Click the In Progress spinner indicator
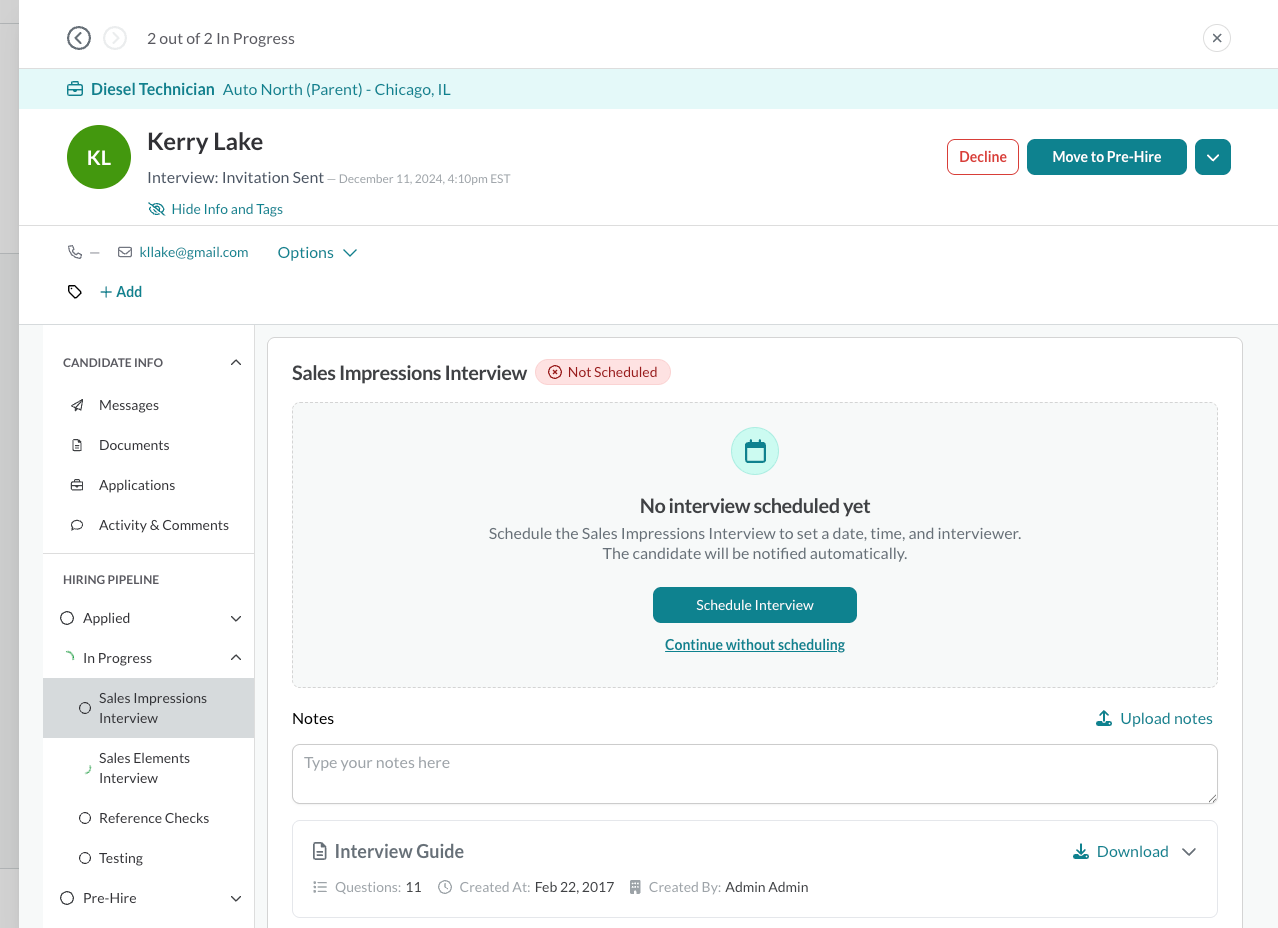The width and height of the screenshot is (1278, 928). point(67,658)
